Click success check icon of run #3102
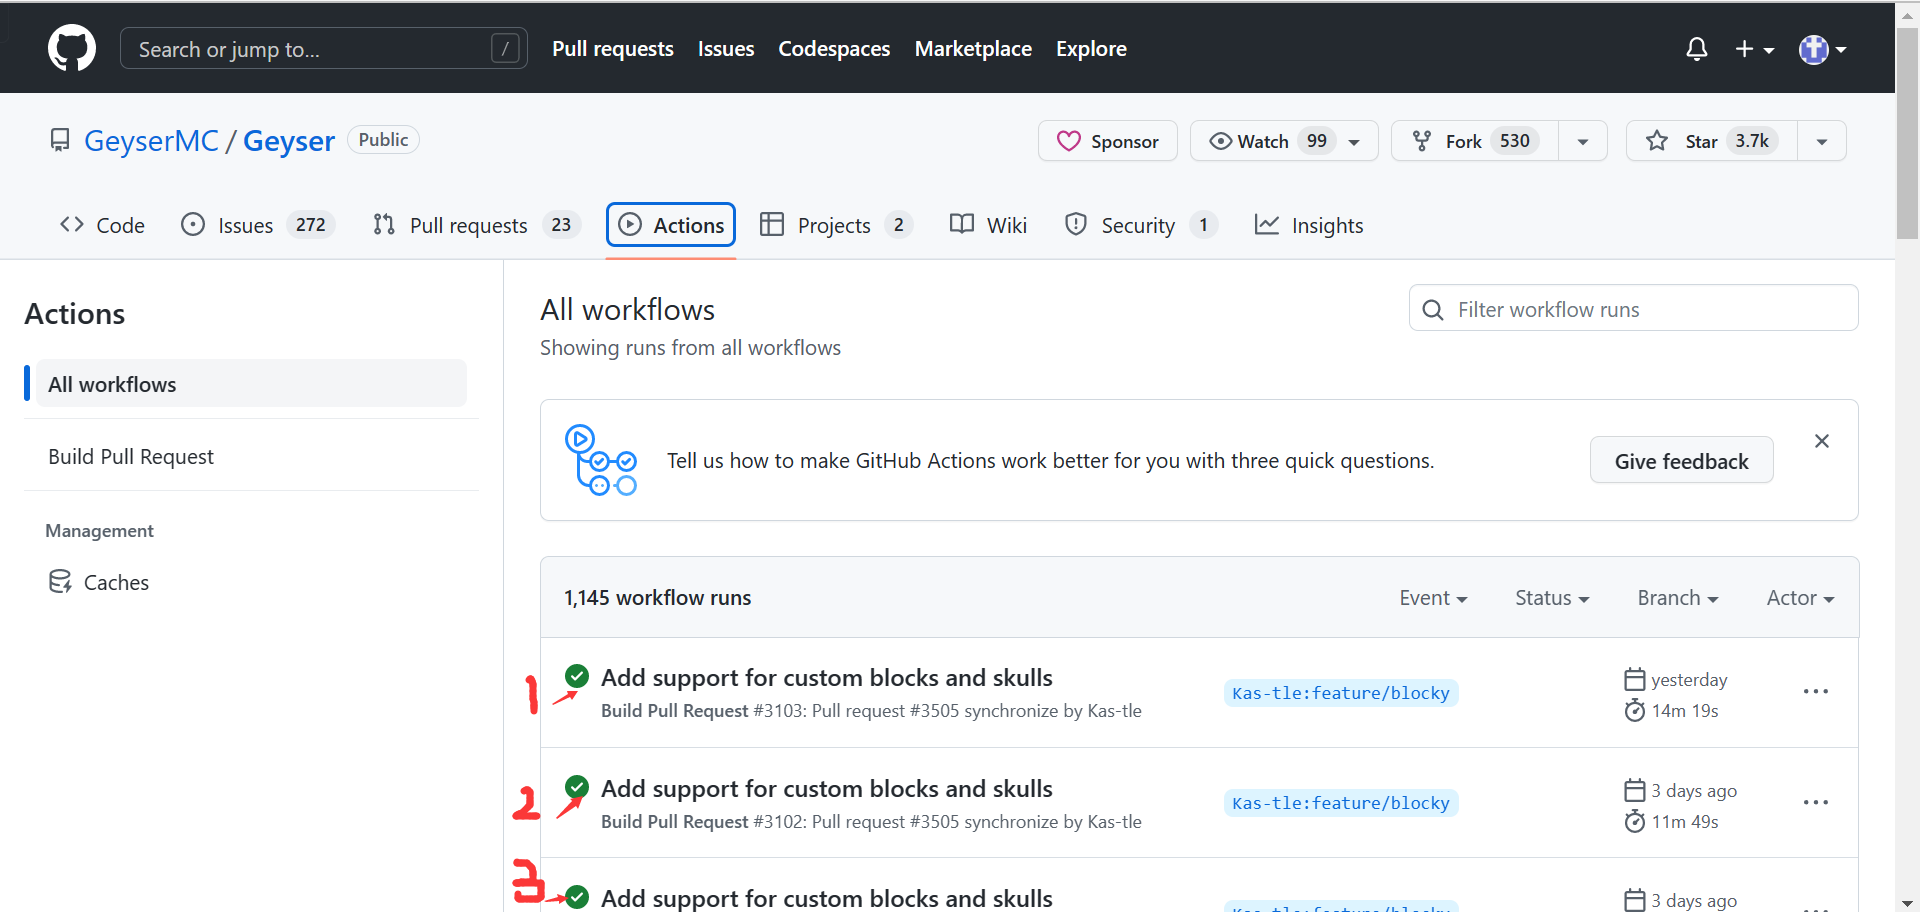Viewport: 1920px width, 912px height. (x=577, y=787)
